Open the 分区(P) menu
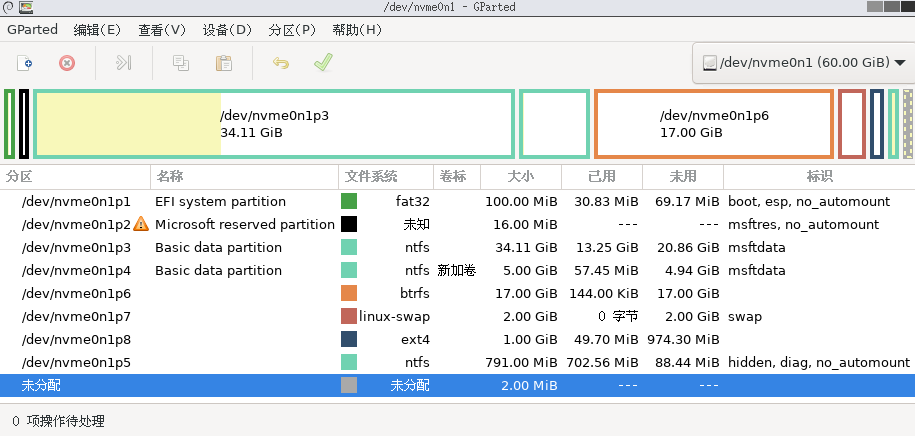The image size is (915, 436). 292,30
